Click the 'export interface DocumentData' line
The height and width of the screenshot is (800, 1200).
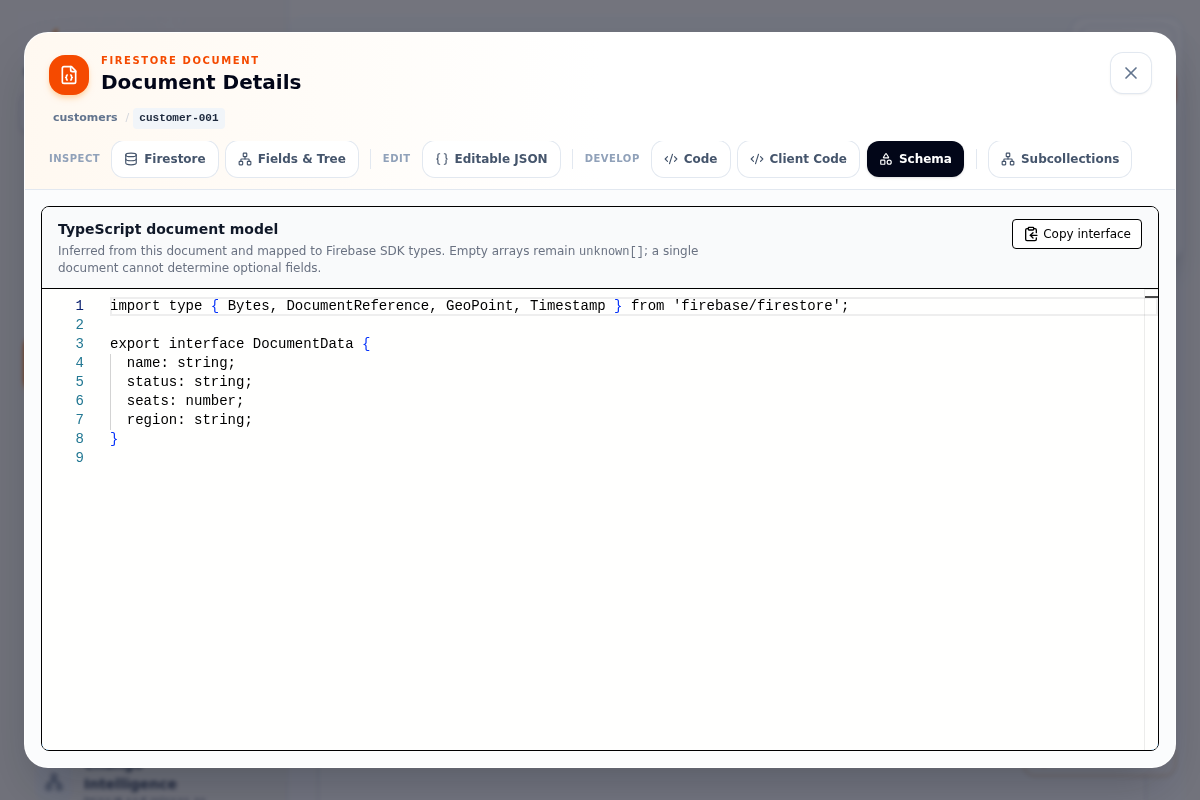(x=240, y=344)
